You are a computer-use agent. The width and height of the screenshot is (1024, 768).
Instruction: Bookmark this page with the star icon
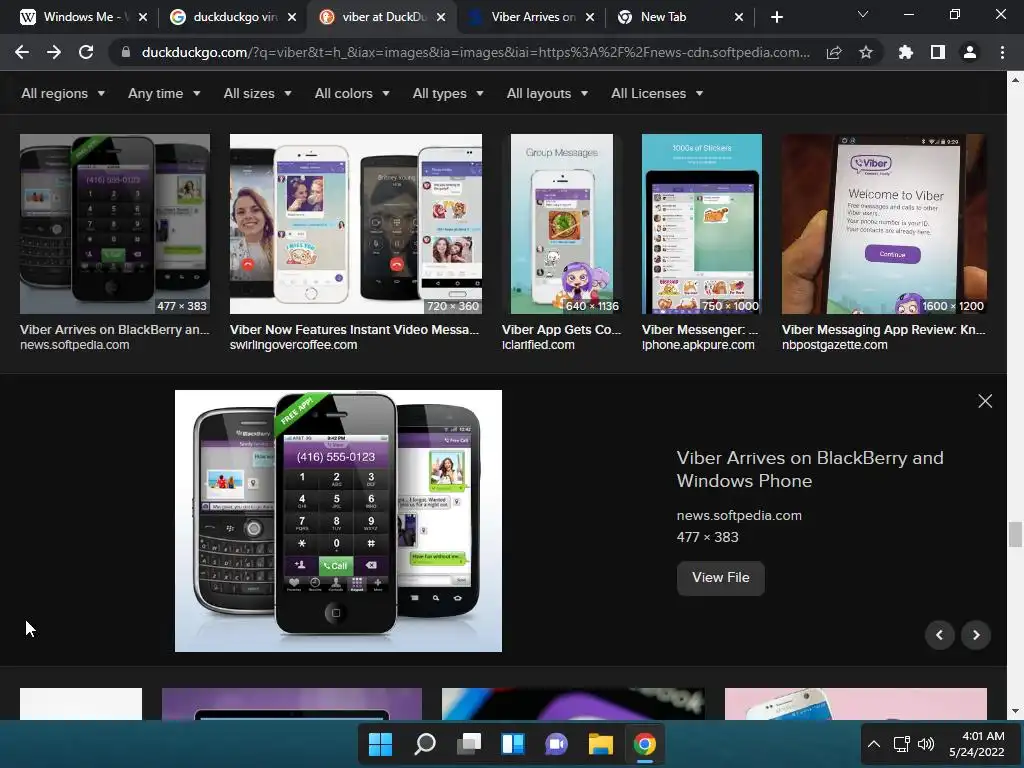pos(865,52)
